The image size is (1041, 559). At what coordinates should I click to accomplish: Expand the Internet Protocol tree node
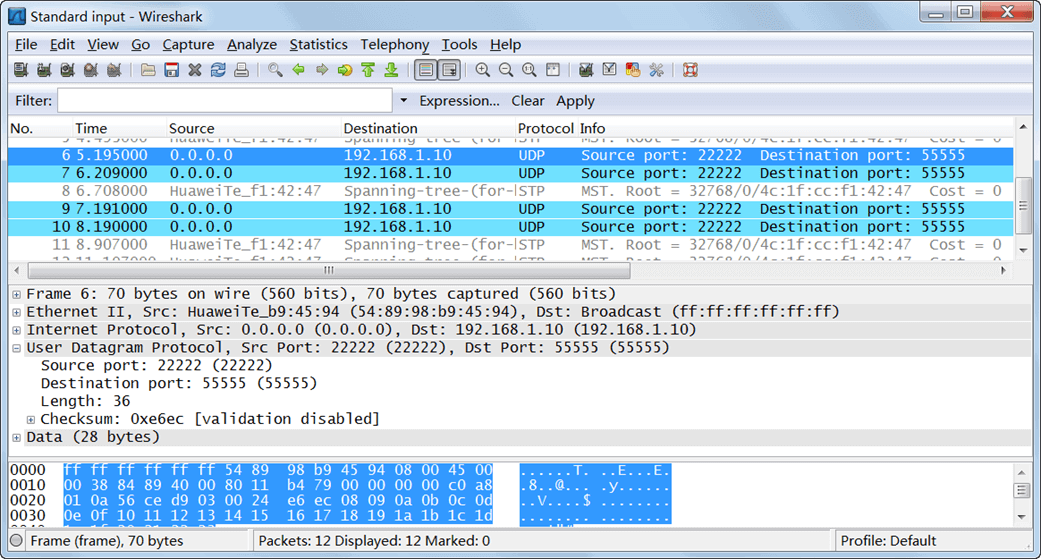[x=17, y=330]
